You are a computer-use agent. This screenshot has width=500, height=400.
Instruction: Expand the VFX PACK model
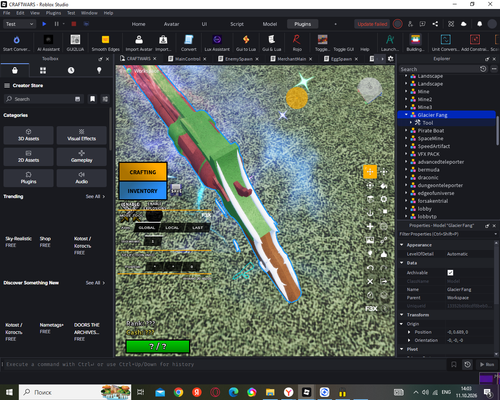406,154
